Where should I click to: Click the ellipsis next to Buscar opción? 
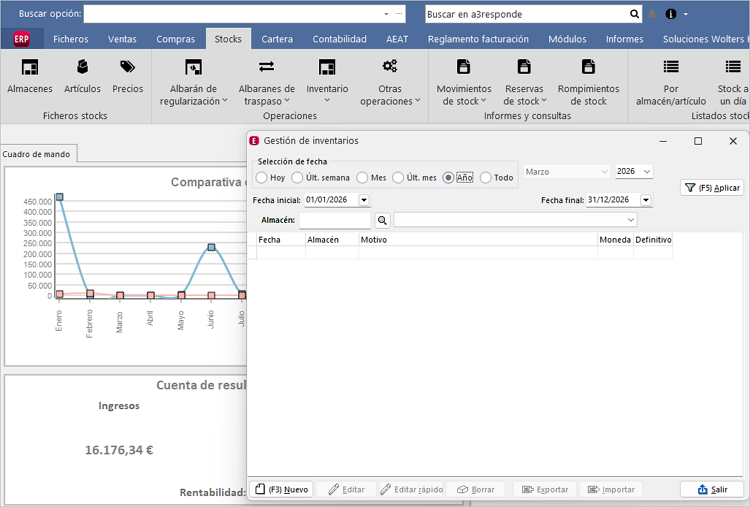pyautogui.click(x=399, y=14)
